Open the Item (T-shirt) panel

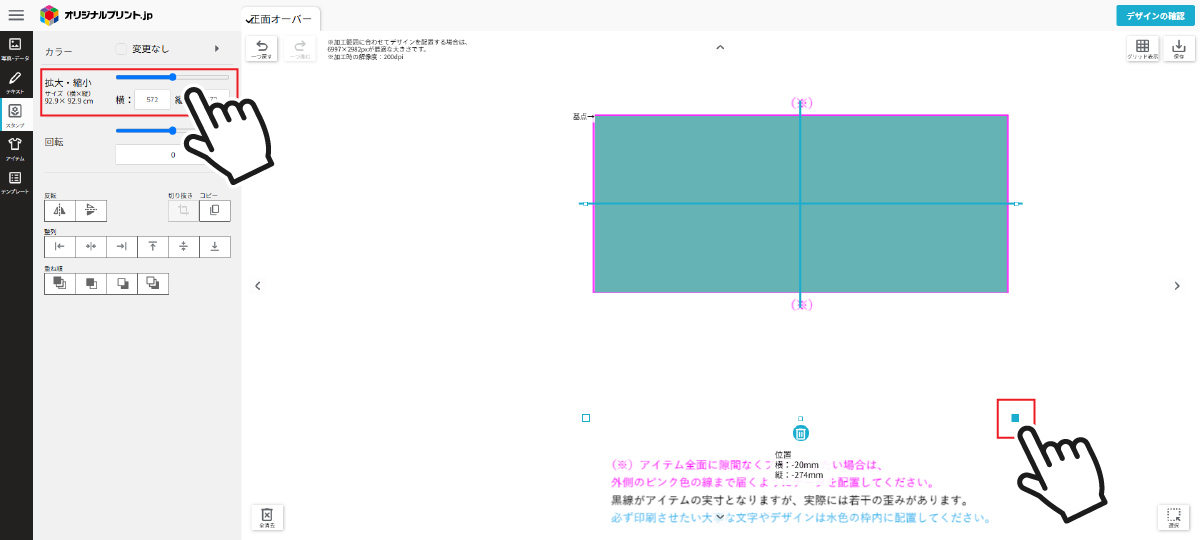15,148
